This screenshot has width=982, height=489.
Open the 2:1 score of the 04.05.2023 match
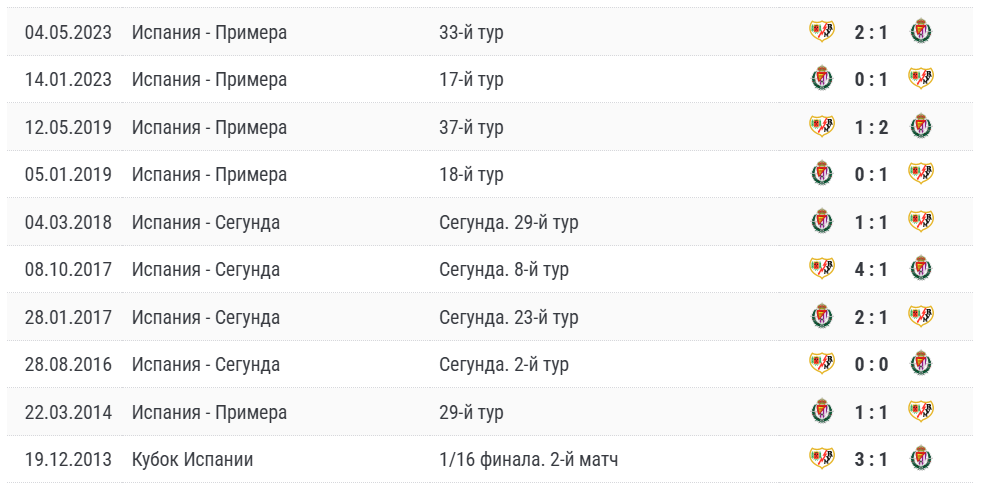(870, 32)
